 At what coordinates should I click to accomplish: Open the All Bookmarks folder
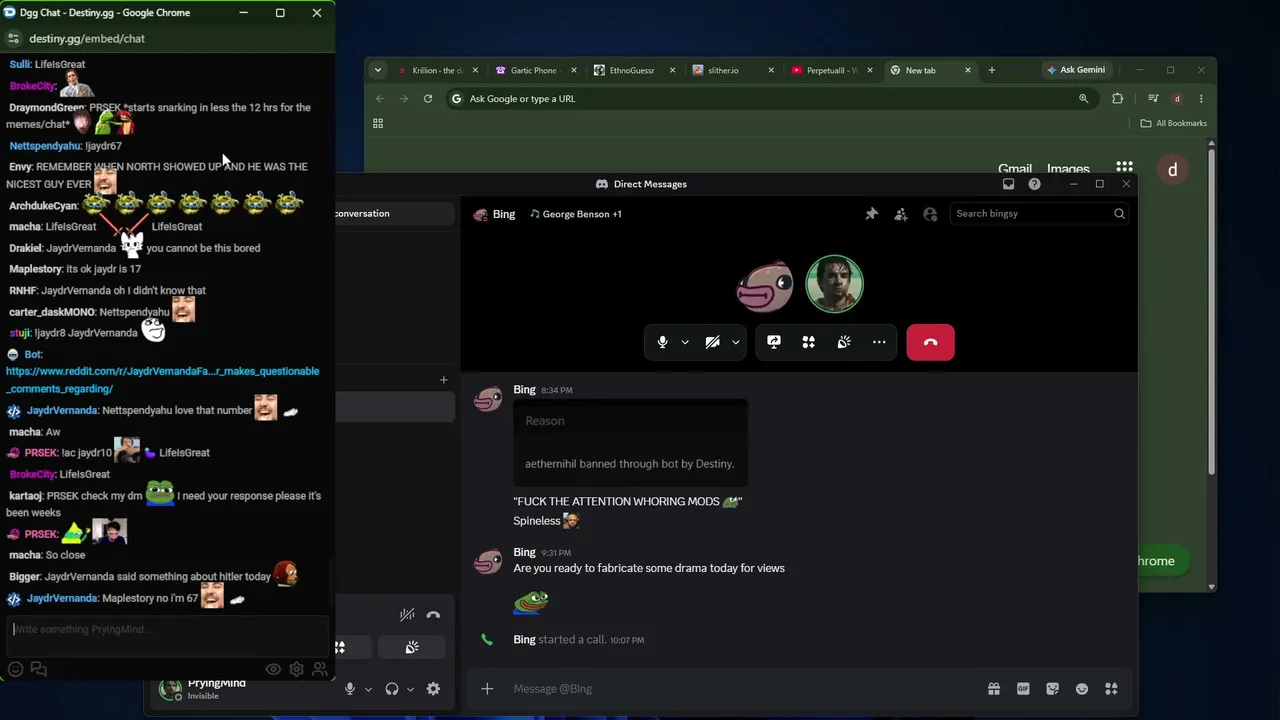(1174, 123)
